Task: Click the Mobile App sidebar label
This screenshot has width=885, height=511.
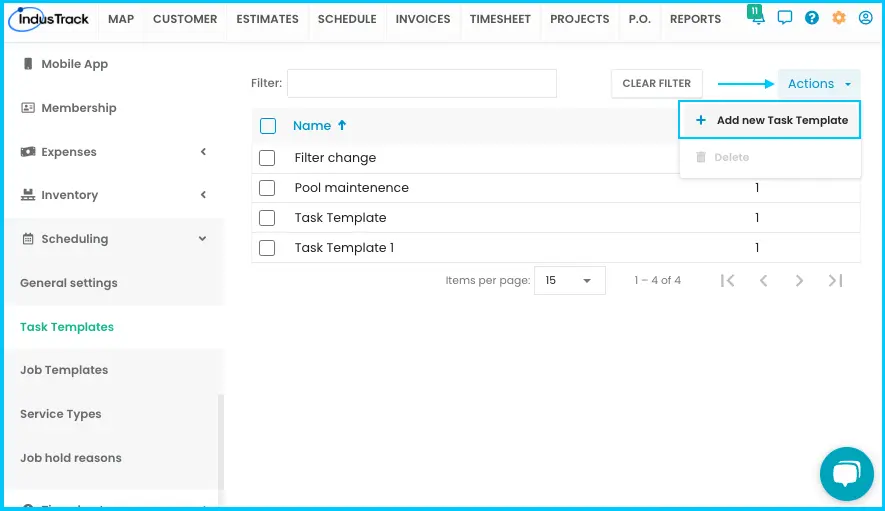Action: [75, 64]
